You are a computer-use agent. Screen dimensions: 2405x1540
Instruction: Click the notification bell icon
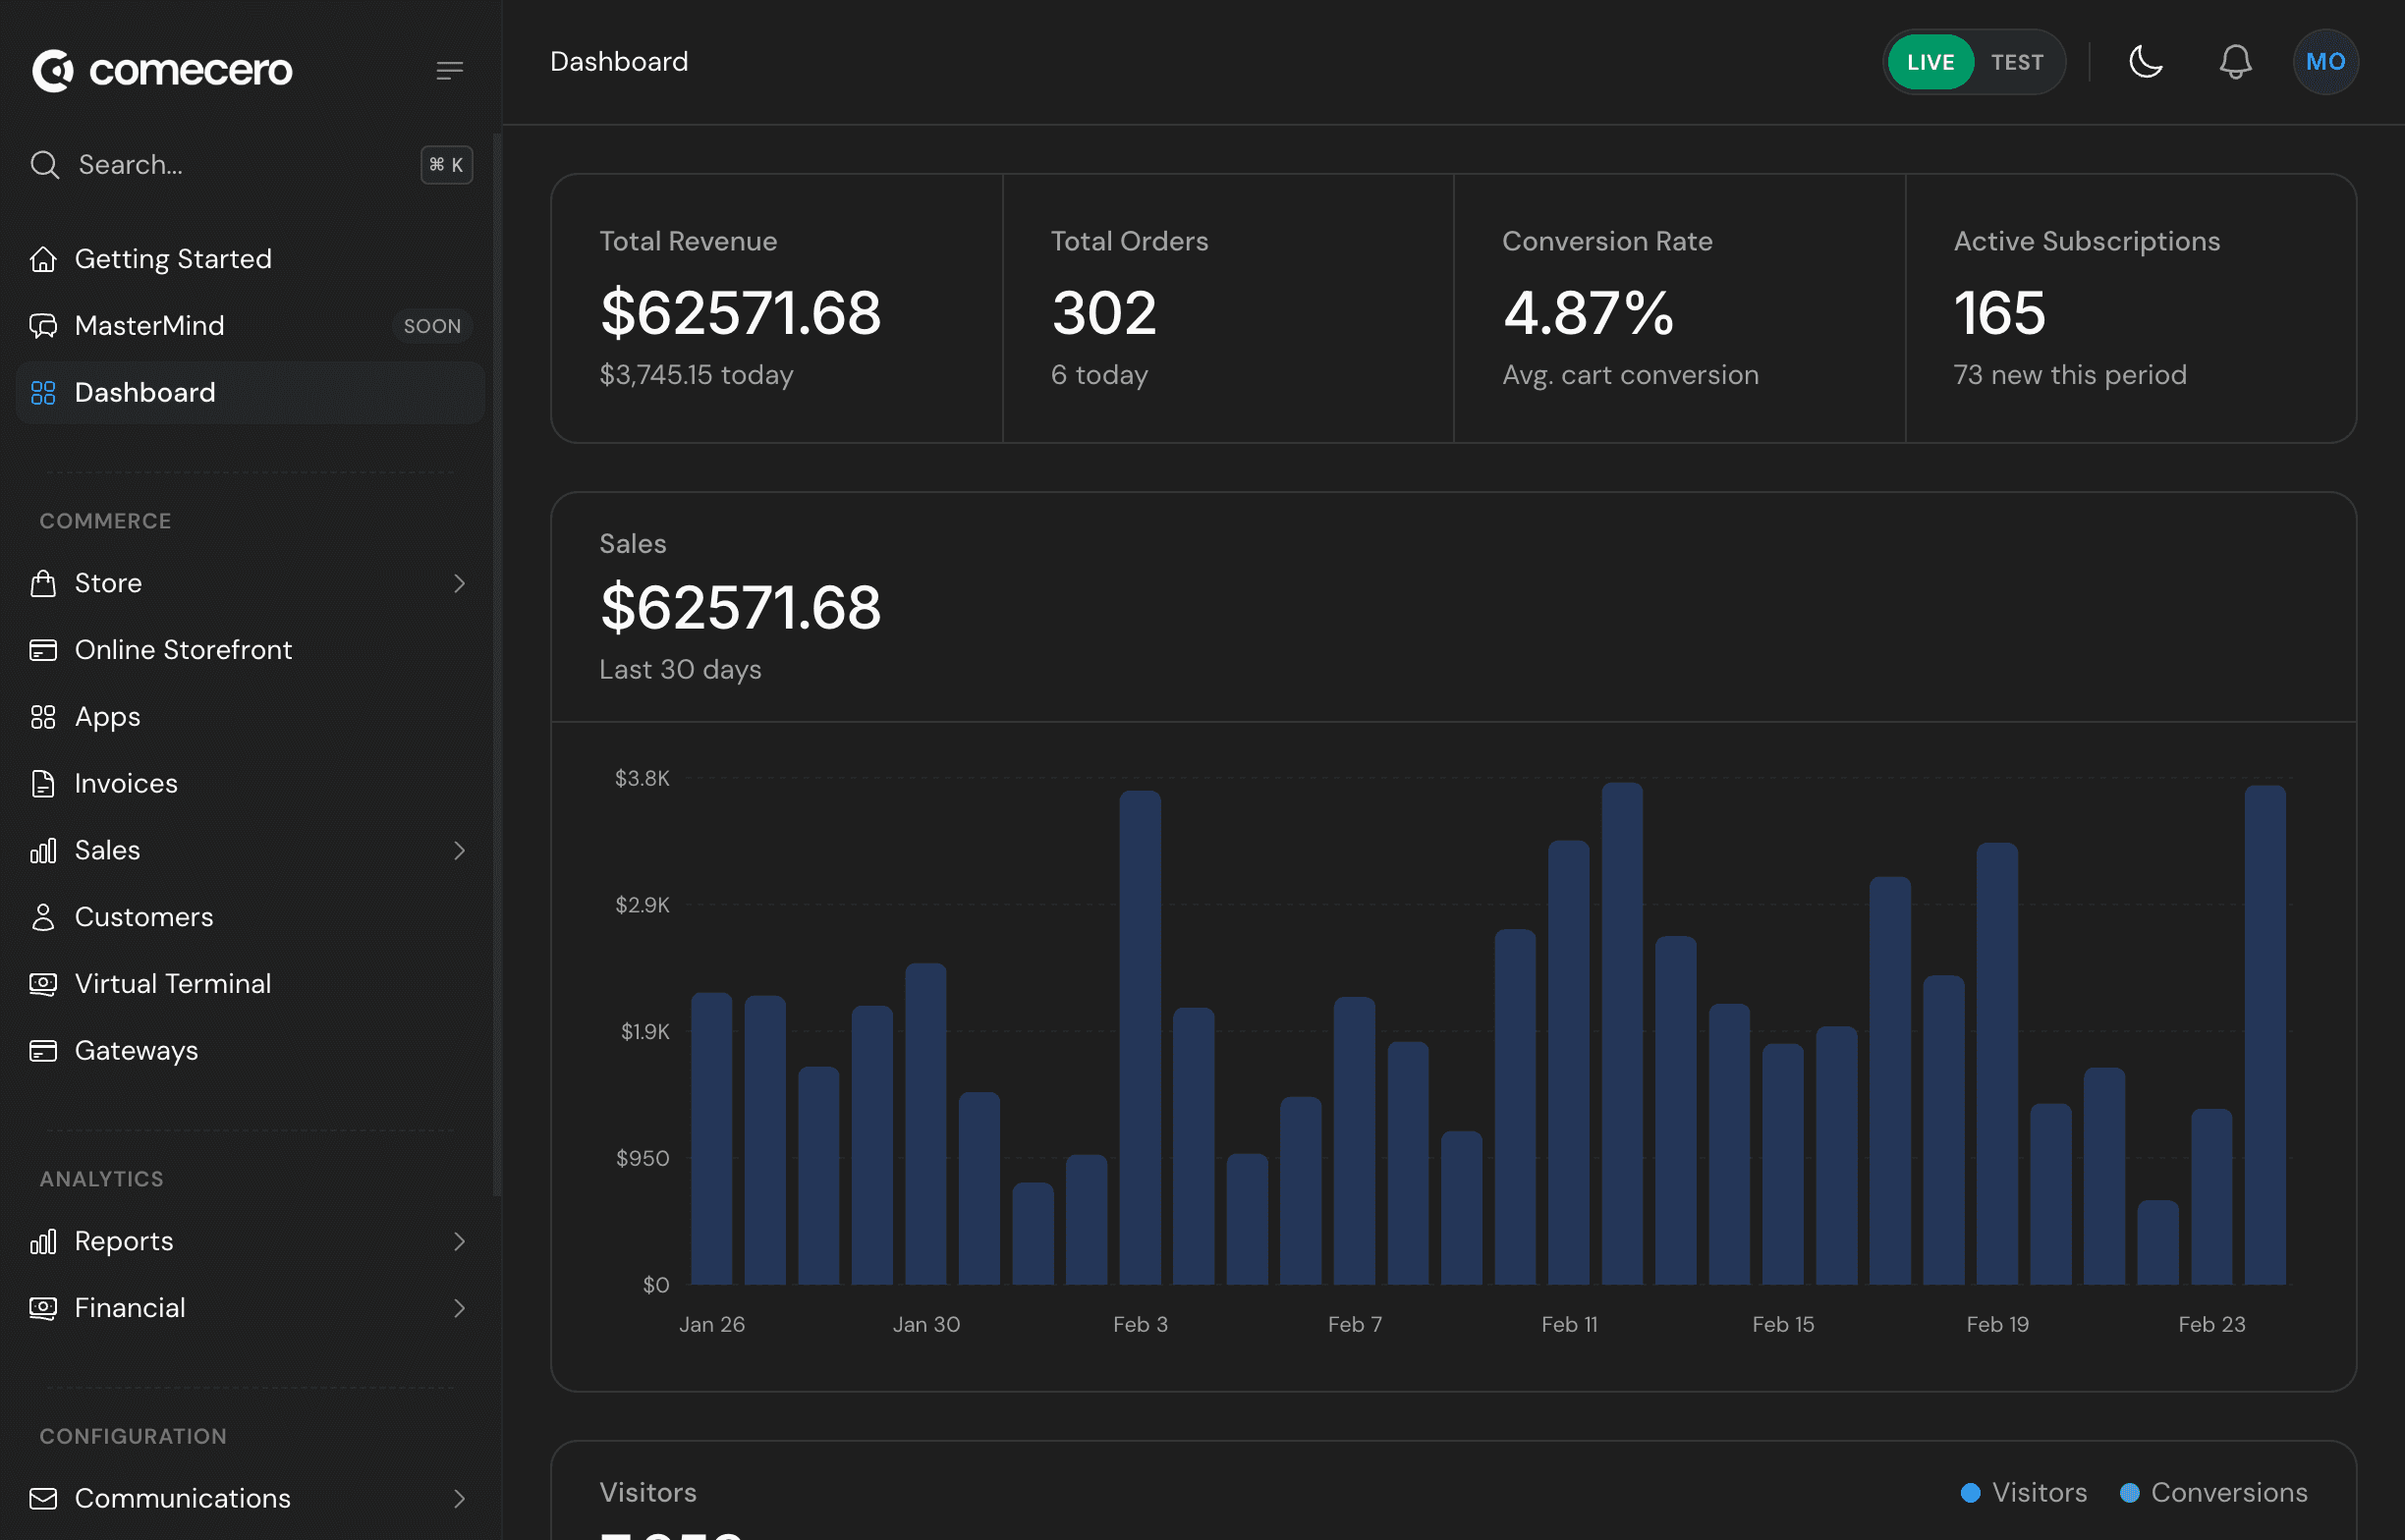(x=2235, y=62)
